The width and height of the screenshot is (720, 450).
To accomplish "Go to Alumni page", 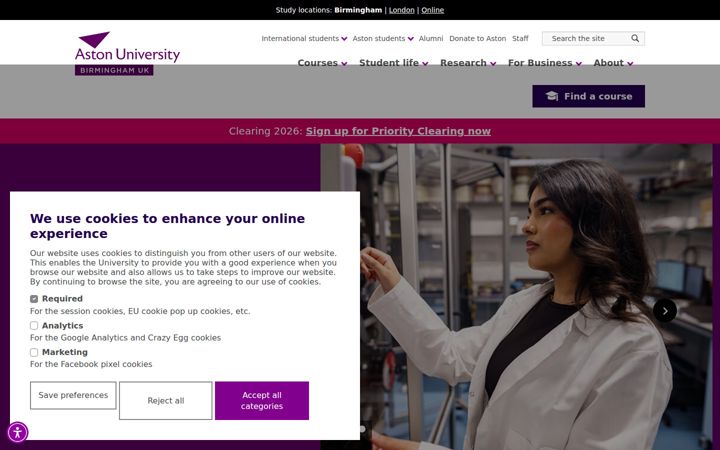I will pyautogui.click(x=431, y=39).
